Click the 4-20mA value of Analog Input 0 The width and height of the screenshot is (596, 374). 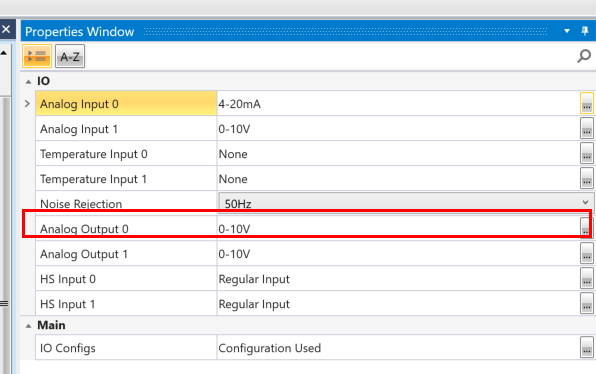pos(239,104)
